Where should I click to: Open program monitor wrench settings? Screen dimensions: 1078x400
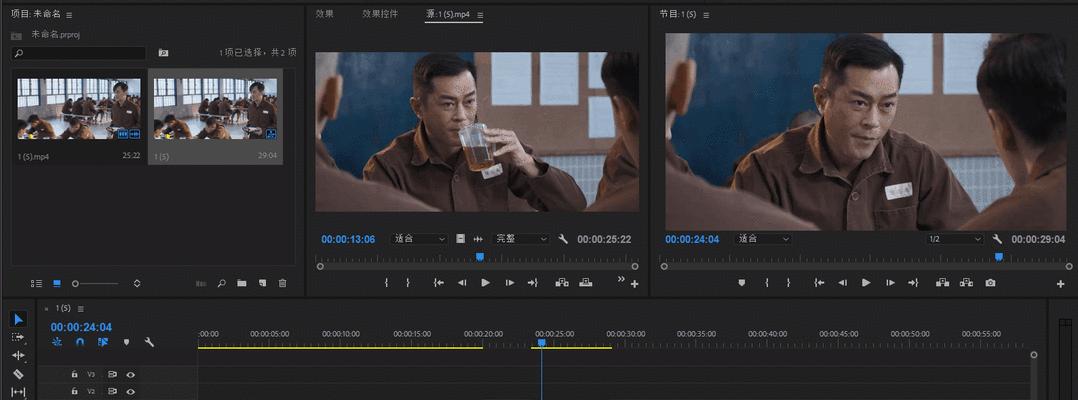pyautogui.click(x=998, y=239)
